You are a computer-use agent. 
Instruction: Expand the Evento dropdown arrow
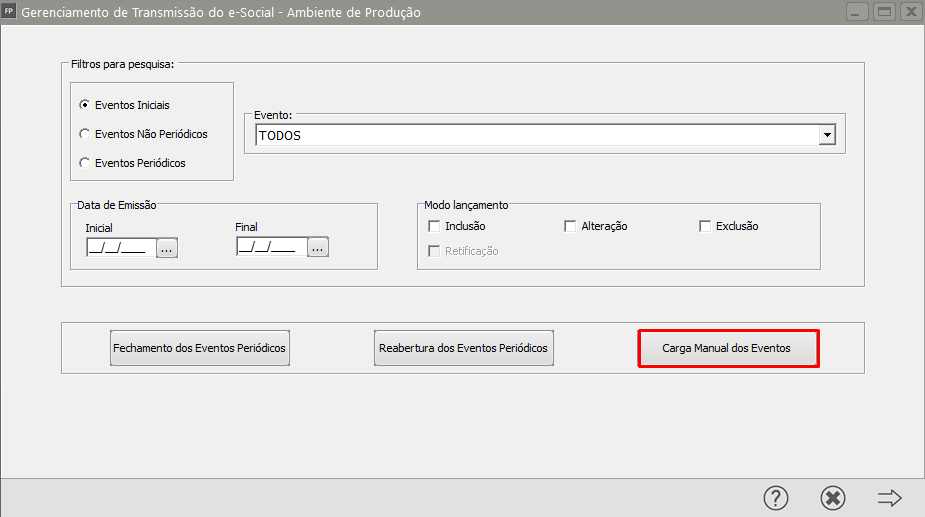coord(826,135)
